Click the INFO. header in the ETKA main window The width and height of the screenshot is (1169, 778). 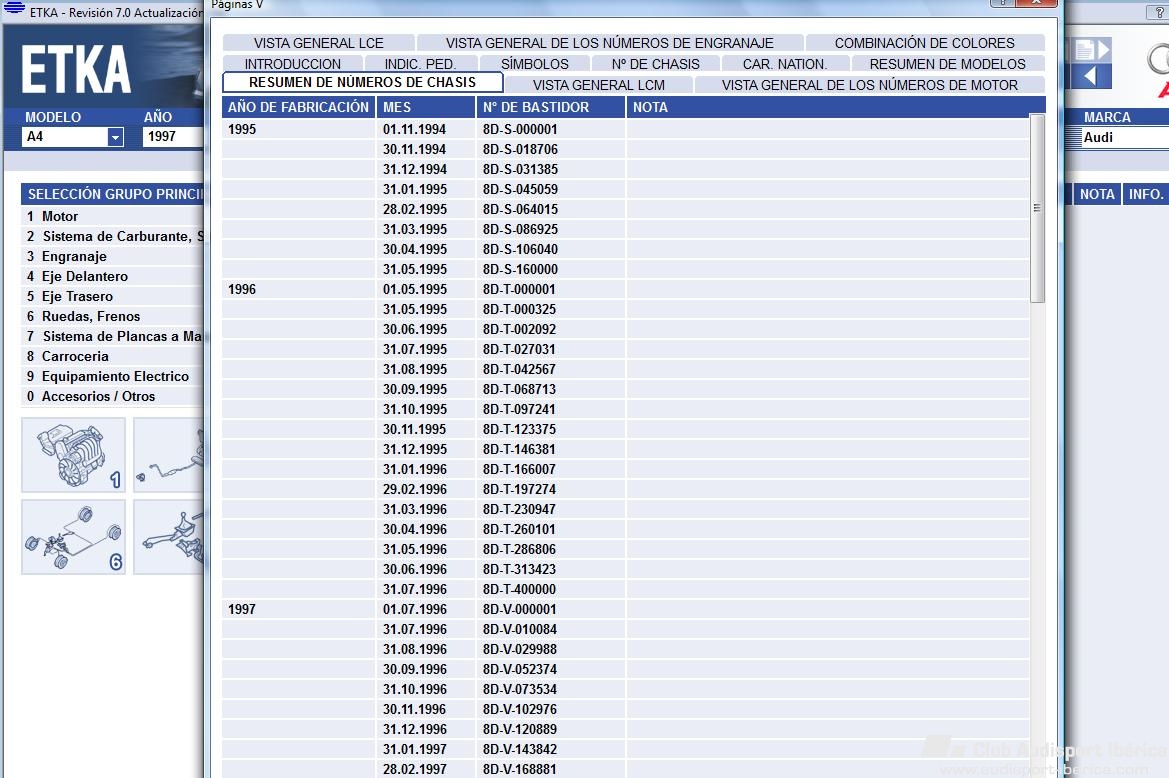pyautogui.click(x=1145, y=194)
